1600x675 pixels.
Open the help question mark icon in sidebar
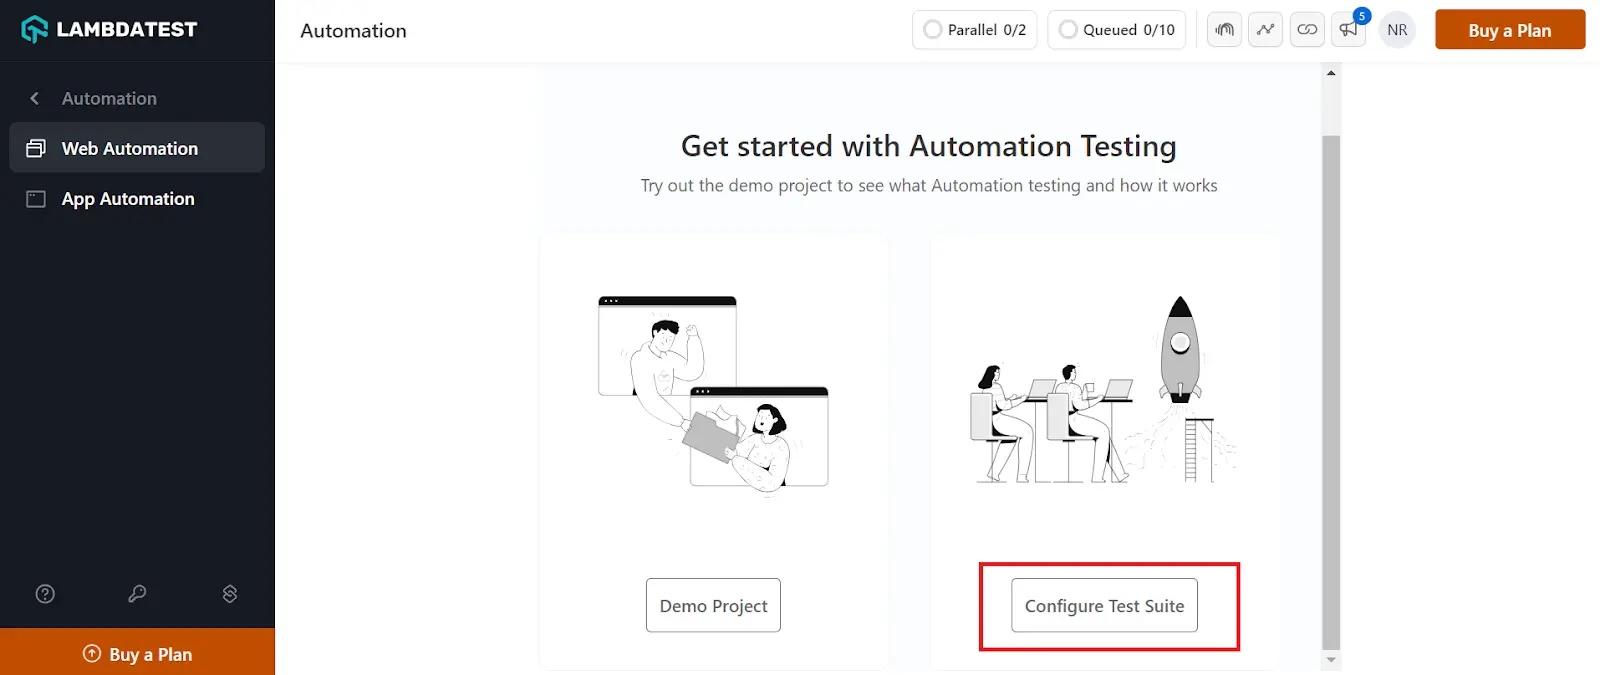tap(45, 593)
